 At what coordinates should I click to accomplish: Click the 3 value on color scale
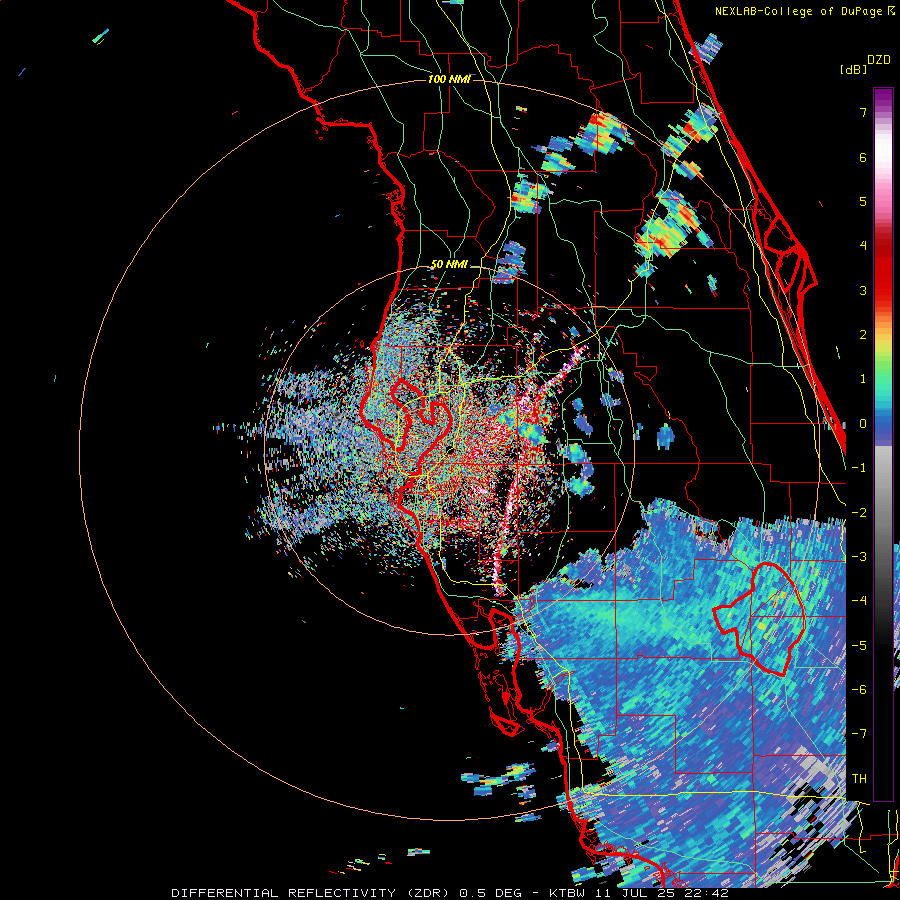(x=863, y=290)
